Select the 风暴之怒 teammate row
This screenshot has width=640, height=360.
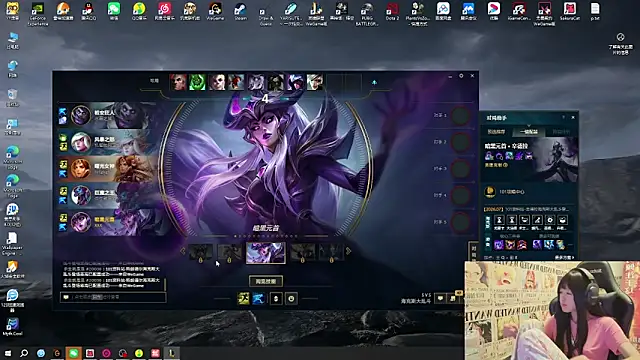[108, 142]
